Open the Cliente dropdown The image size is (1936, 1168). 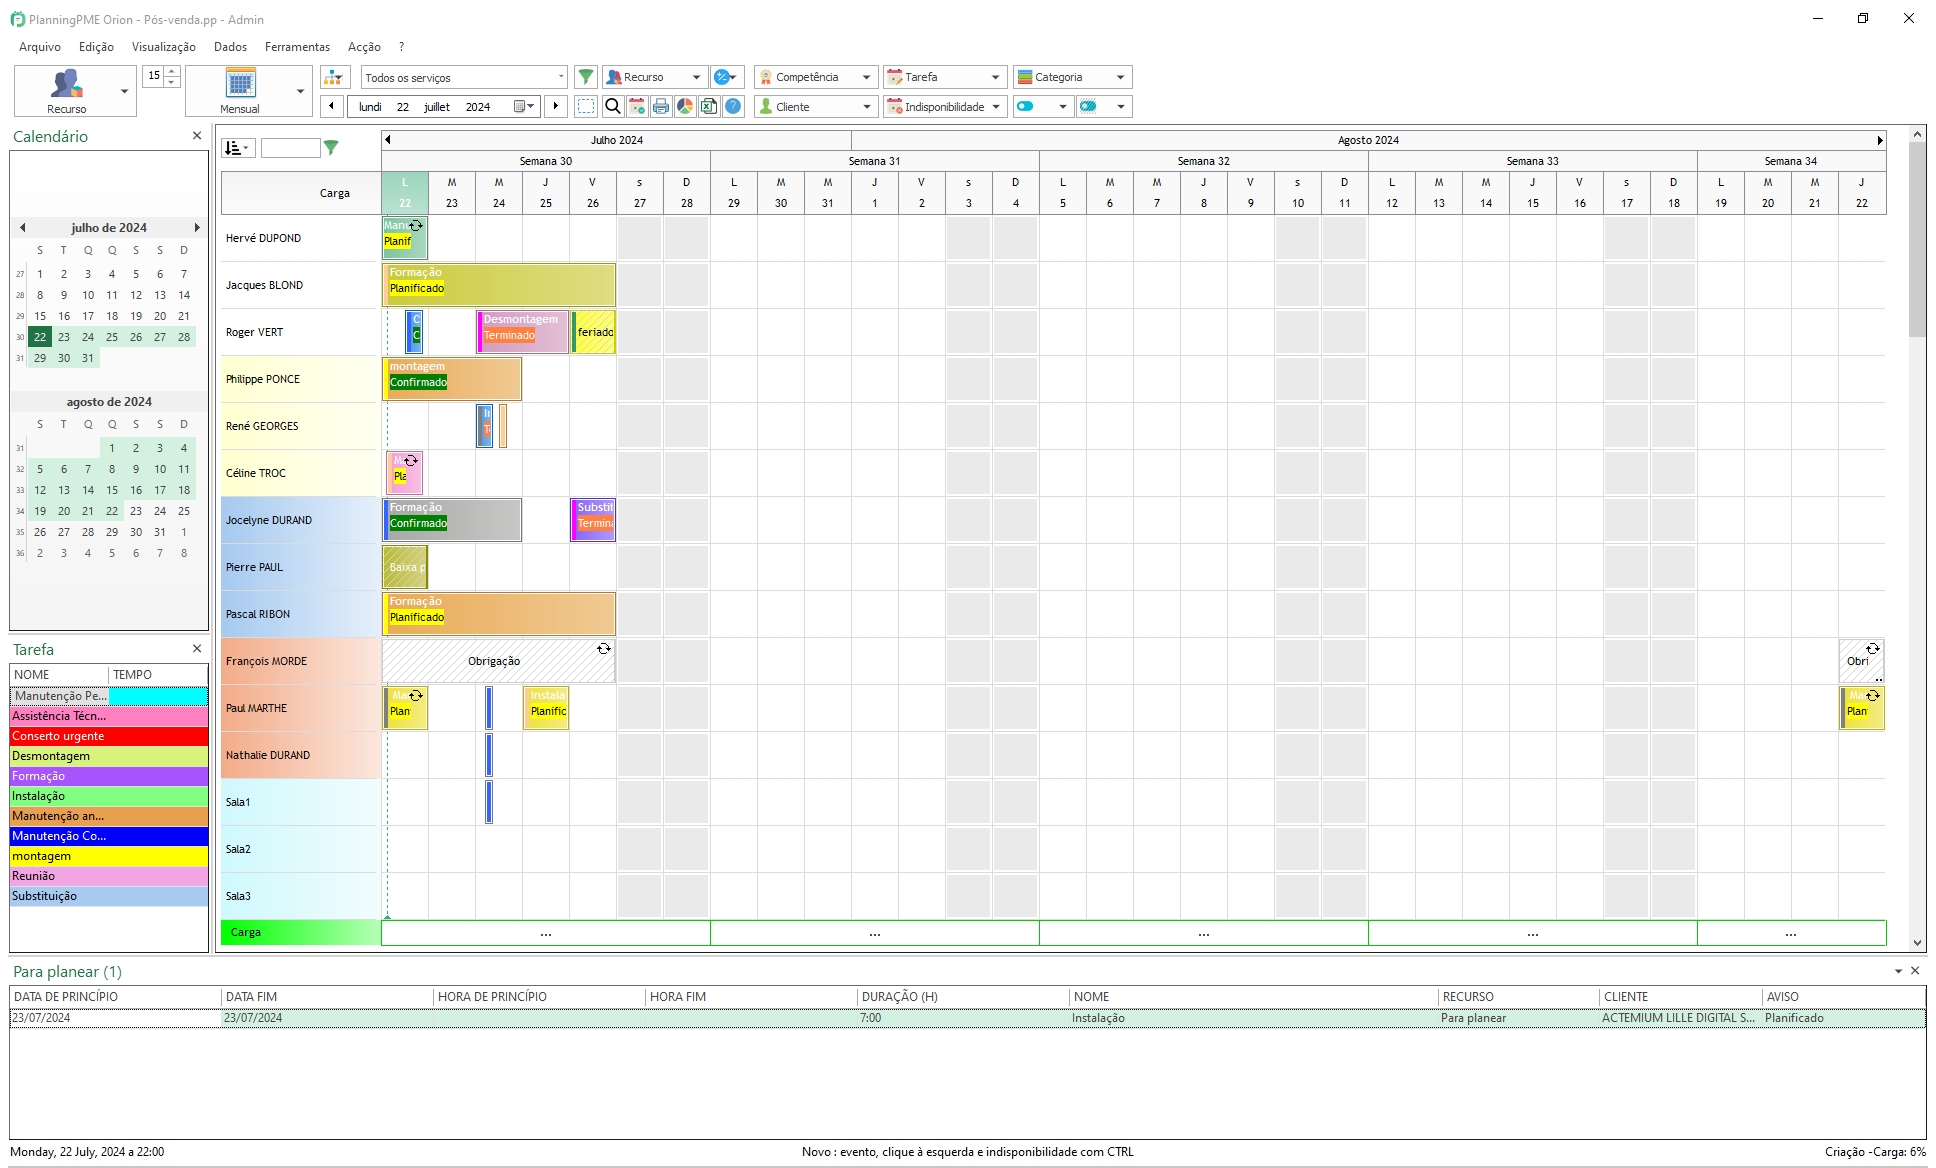[815, 106]
